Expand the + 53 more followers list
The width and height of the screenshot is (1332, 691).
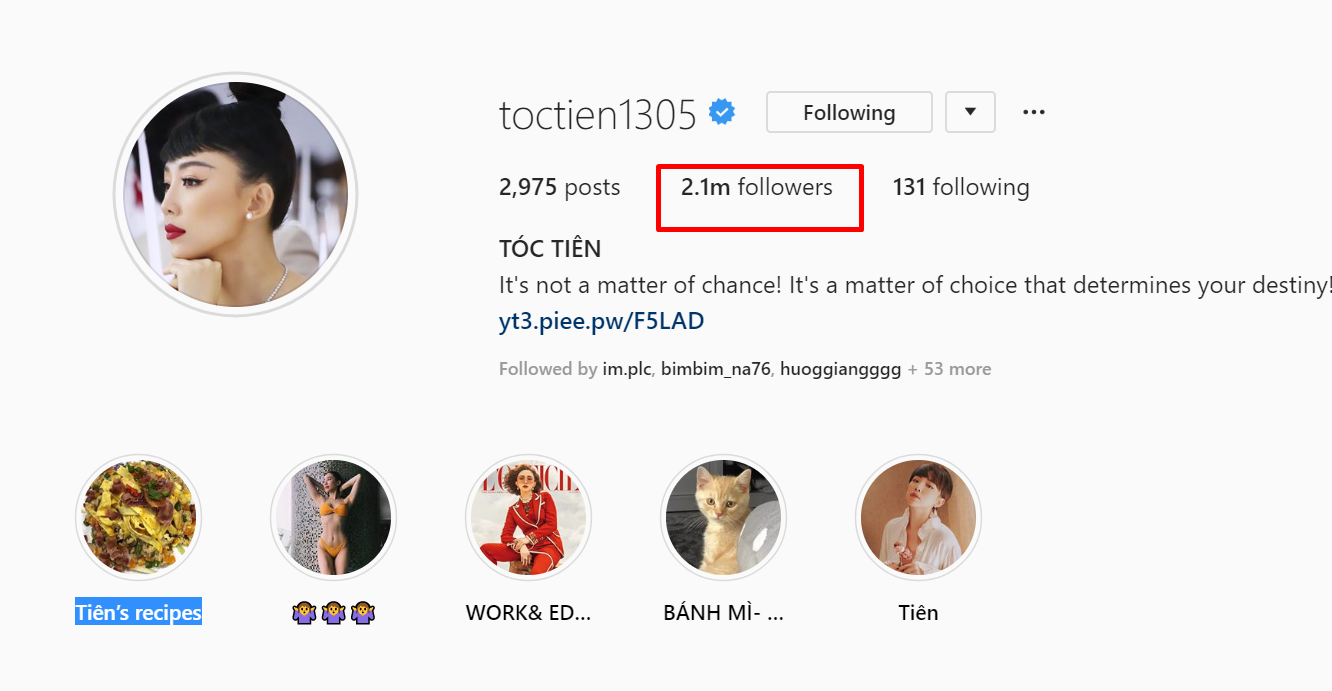click(950, 368)
